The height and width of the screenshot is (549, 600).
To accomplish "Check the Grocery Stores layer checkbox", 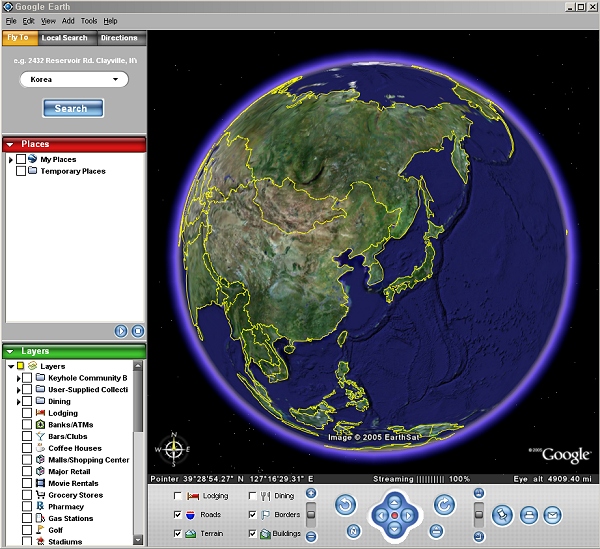I will (x=27, y=495).
